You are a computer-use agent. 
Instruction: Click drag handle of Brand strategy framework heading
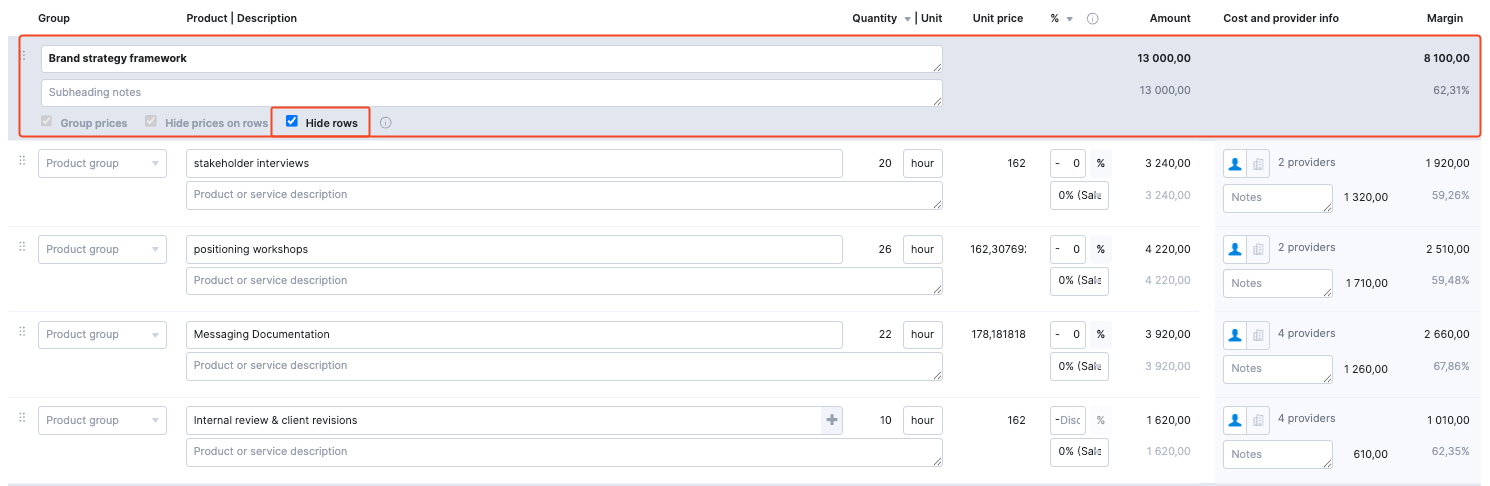(x=23, y=56)
